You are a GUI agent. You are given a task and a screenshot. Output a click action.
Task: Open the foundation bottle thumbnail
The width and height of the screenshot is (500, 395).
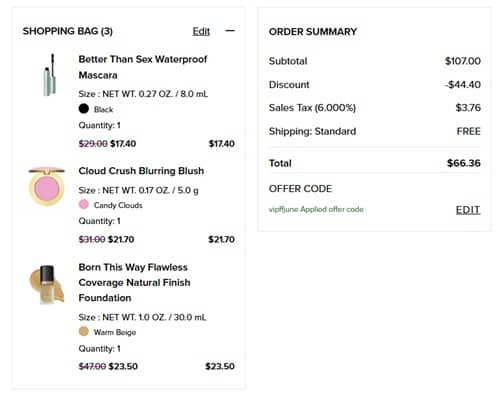47,284
